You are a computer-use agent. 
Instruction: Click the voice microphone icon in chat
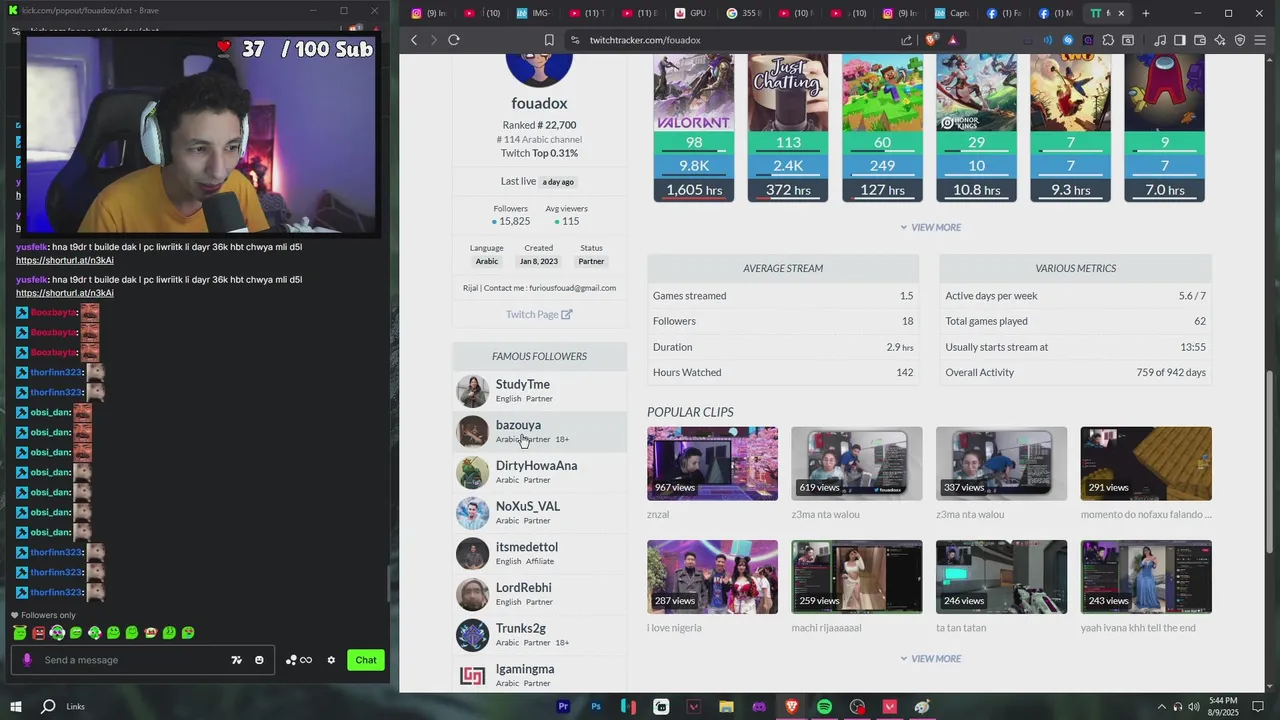coord(27,660)
